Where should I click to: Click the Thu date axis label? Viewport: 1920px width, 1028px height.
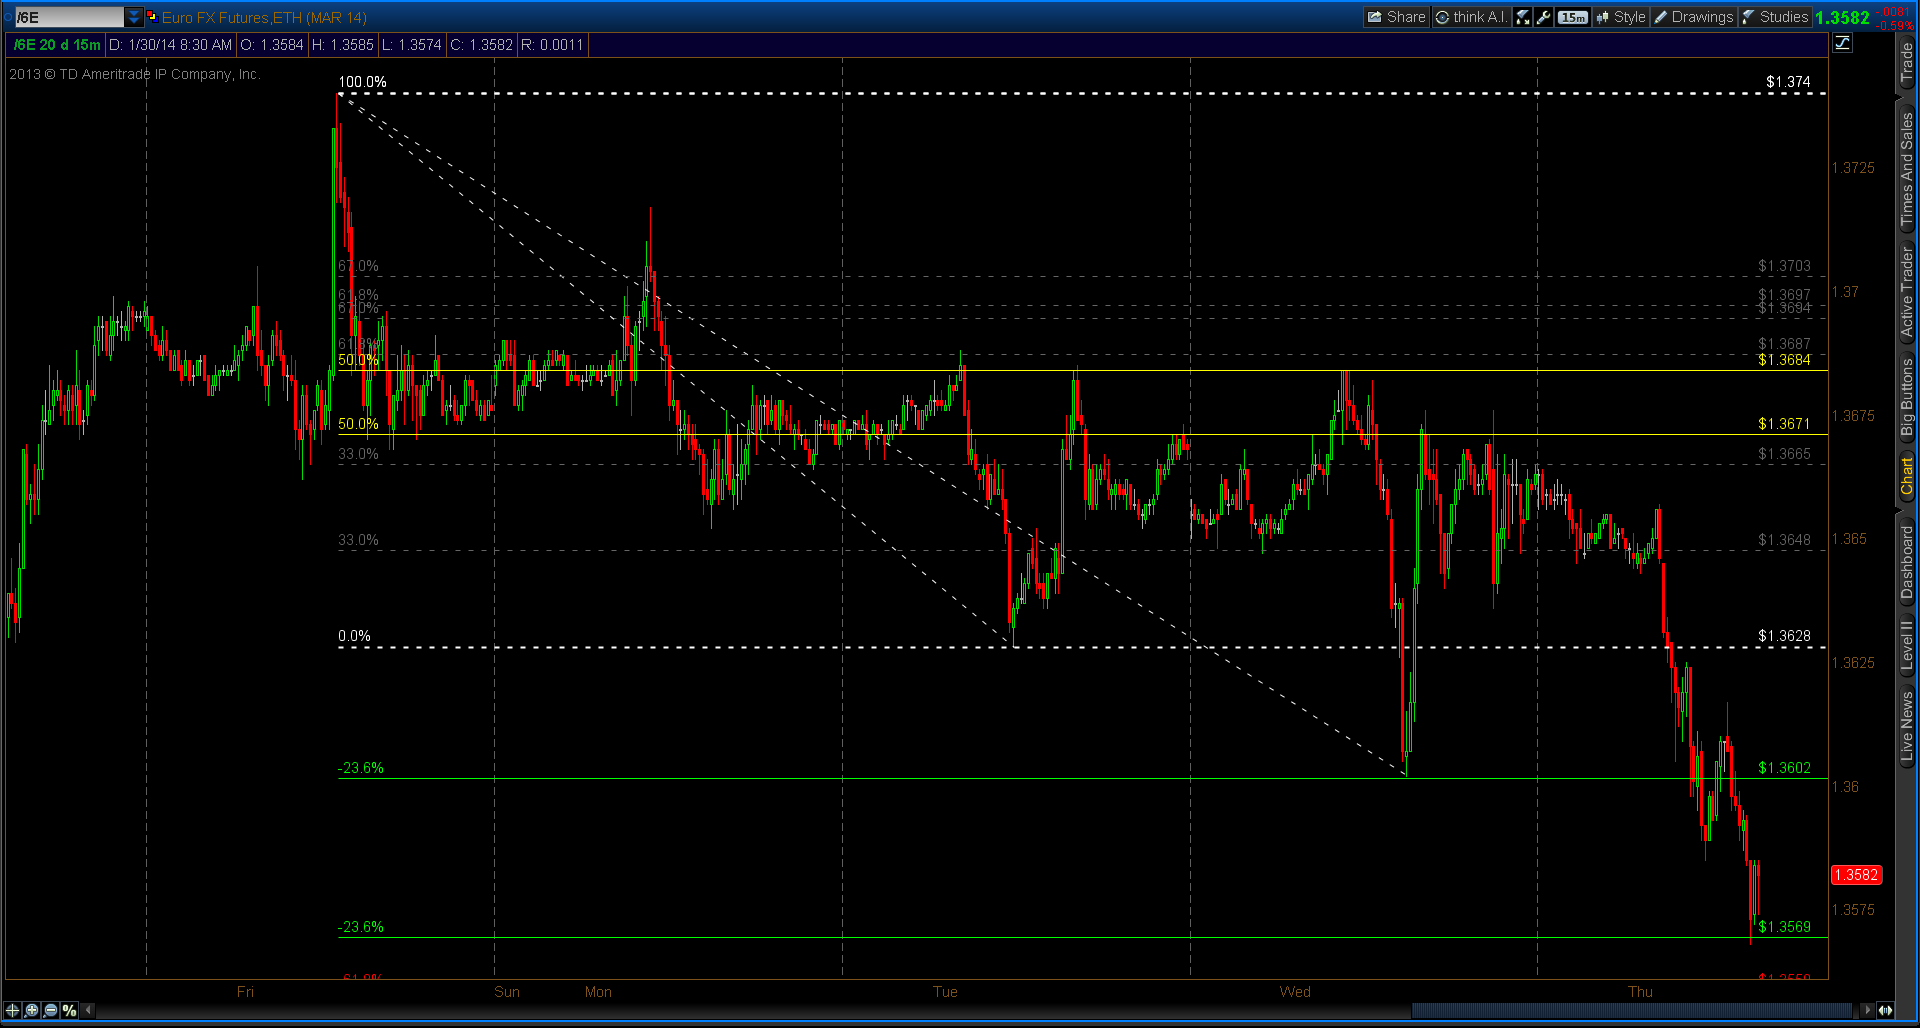pos(1640,992)
